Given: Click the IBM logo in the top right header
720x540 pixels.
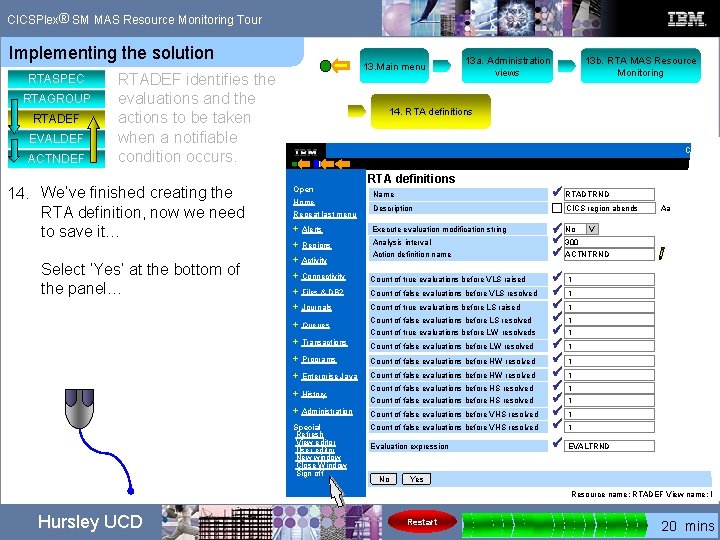Looking at the screenshot, I should click(x=686, y=19).
